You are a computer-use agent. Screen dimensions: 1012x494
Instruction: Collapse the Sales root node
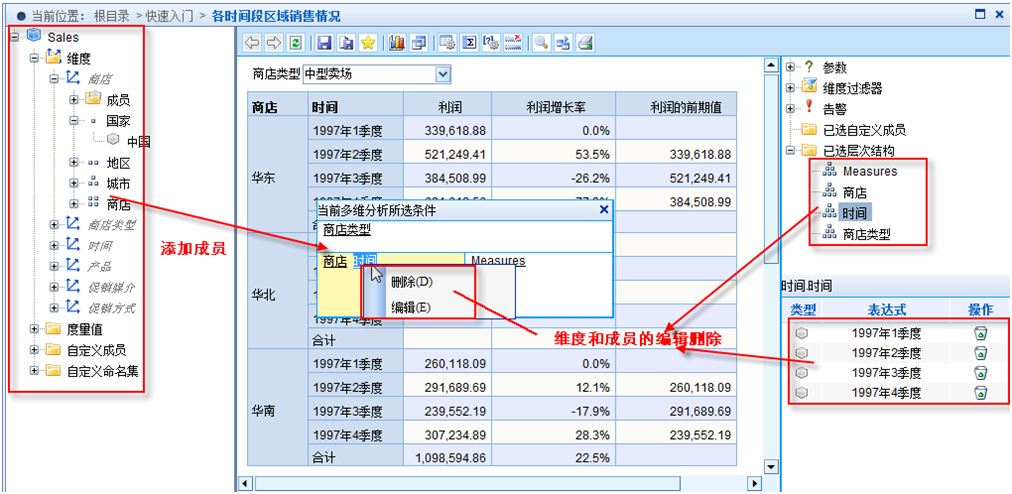tap(14, 37)
